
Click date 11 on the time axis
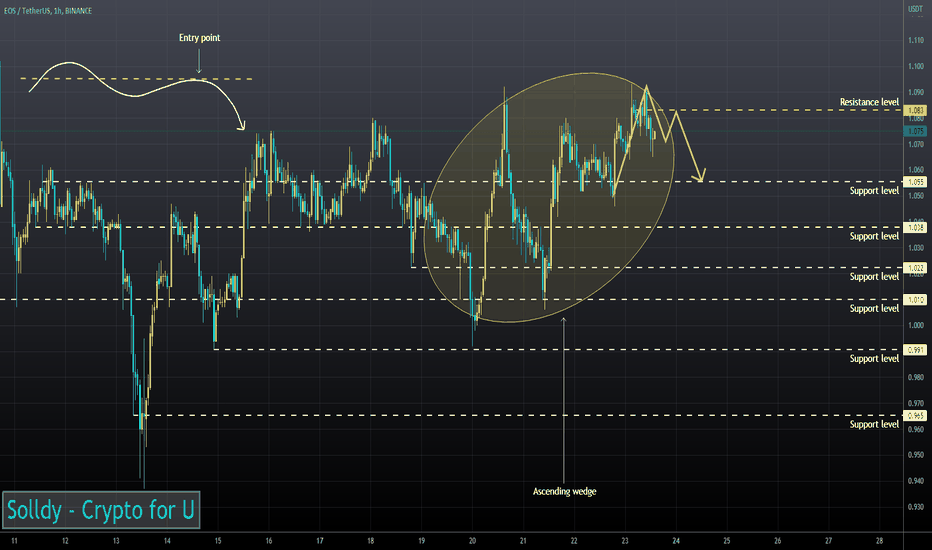pos(14,541)
